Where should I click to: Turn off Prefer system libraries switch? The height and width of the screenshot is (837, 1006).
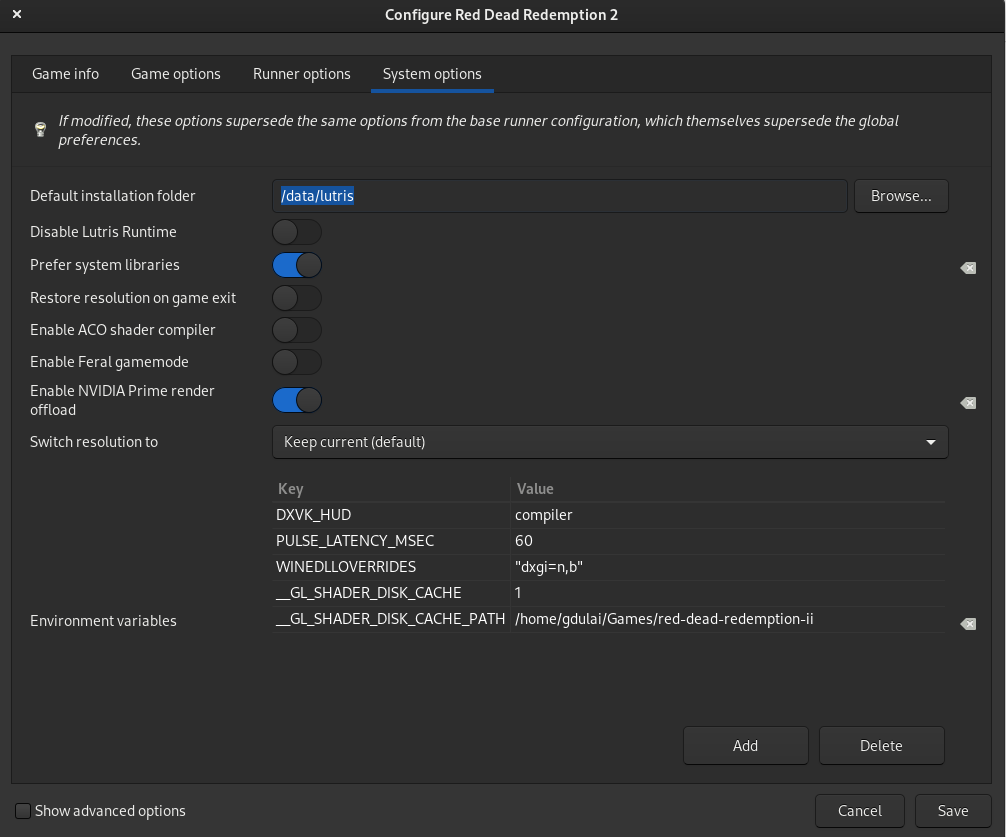(296, 265)
